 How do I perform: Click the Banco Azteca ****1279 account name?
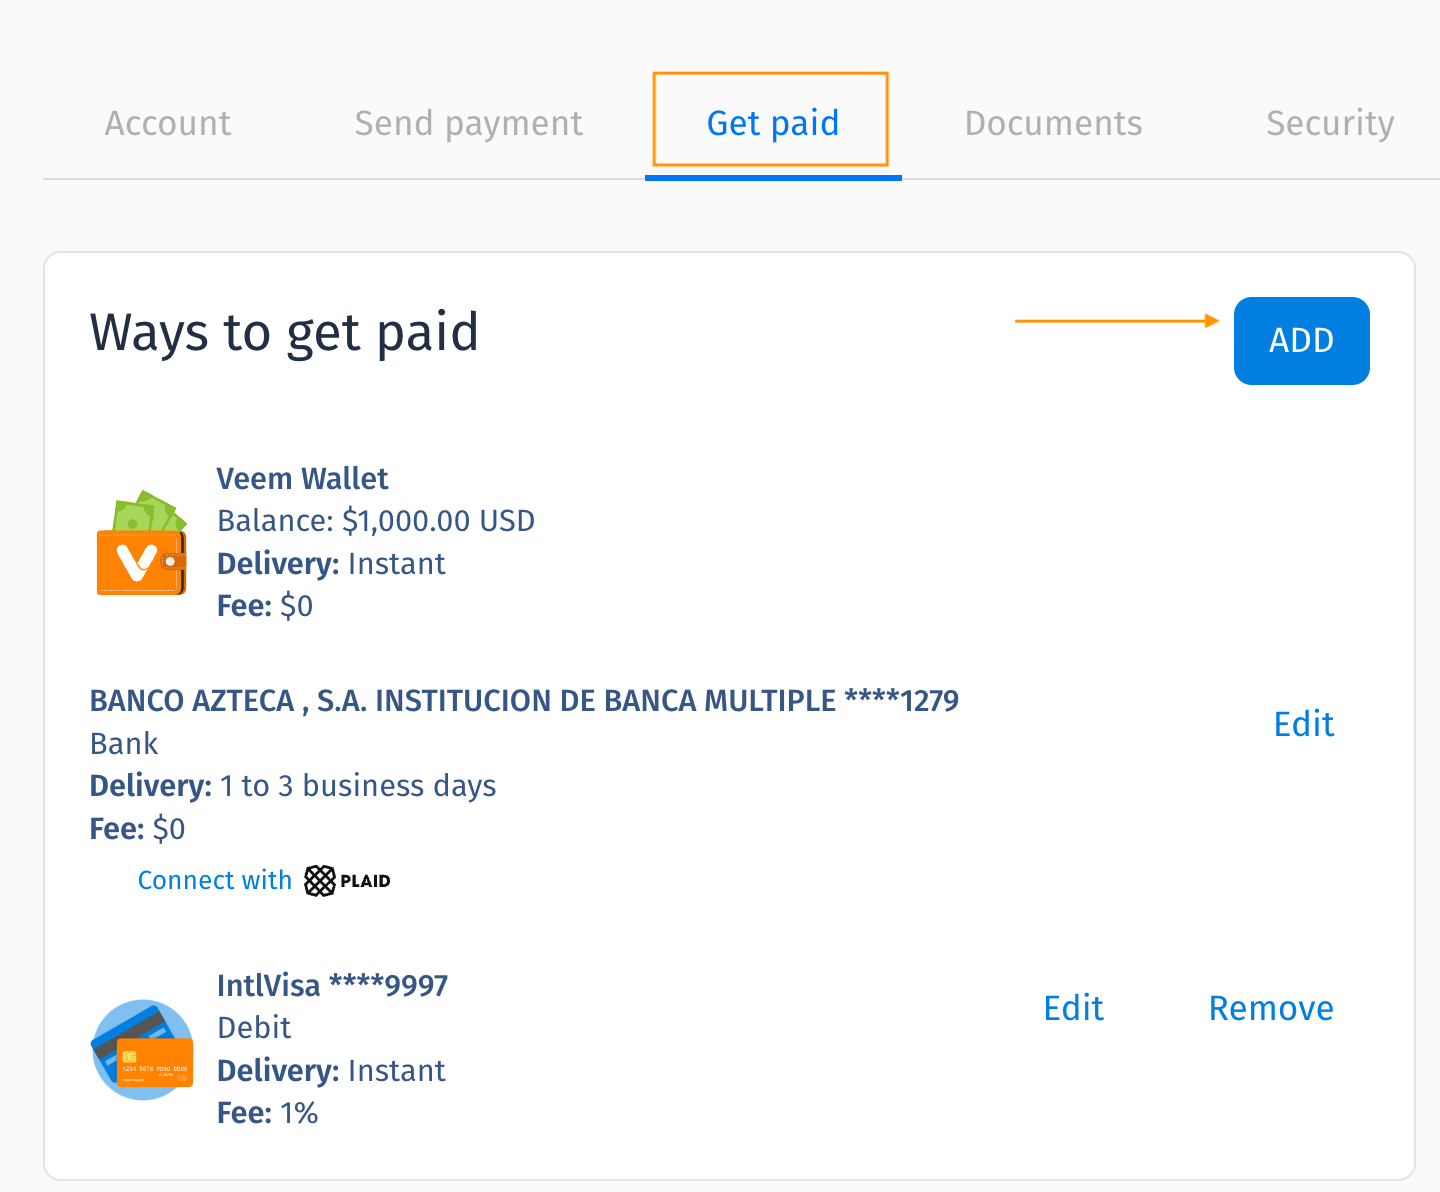pyautogui.click(x=524, y=701)
